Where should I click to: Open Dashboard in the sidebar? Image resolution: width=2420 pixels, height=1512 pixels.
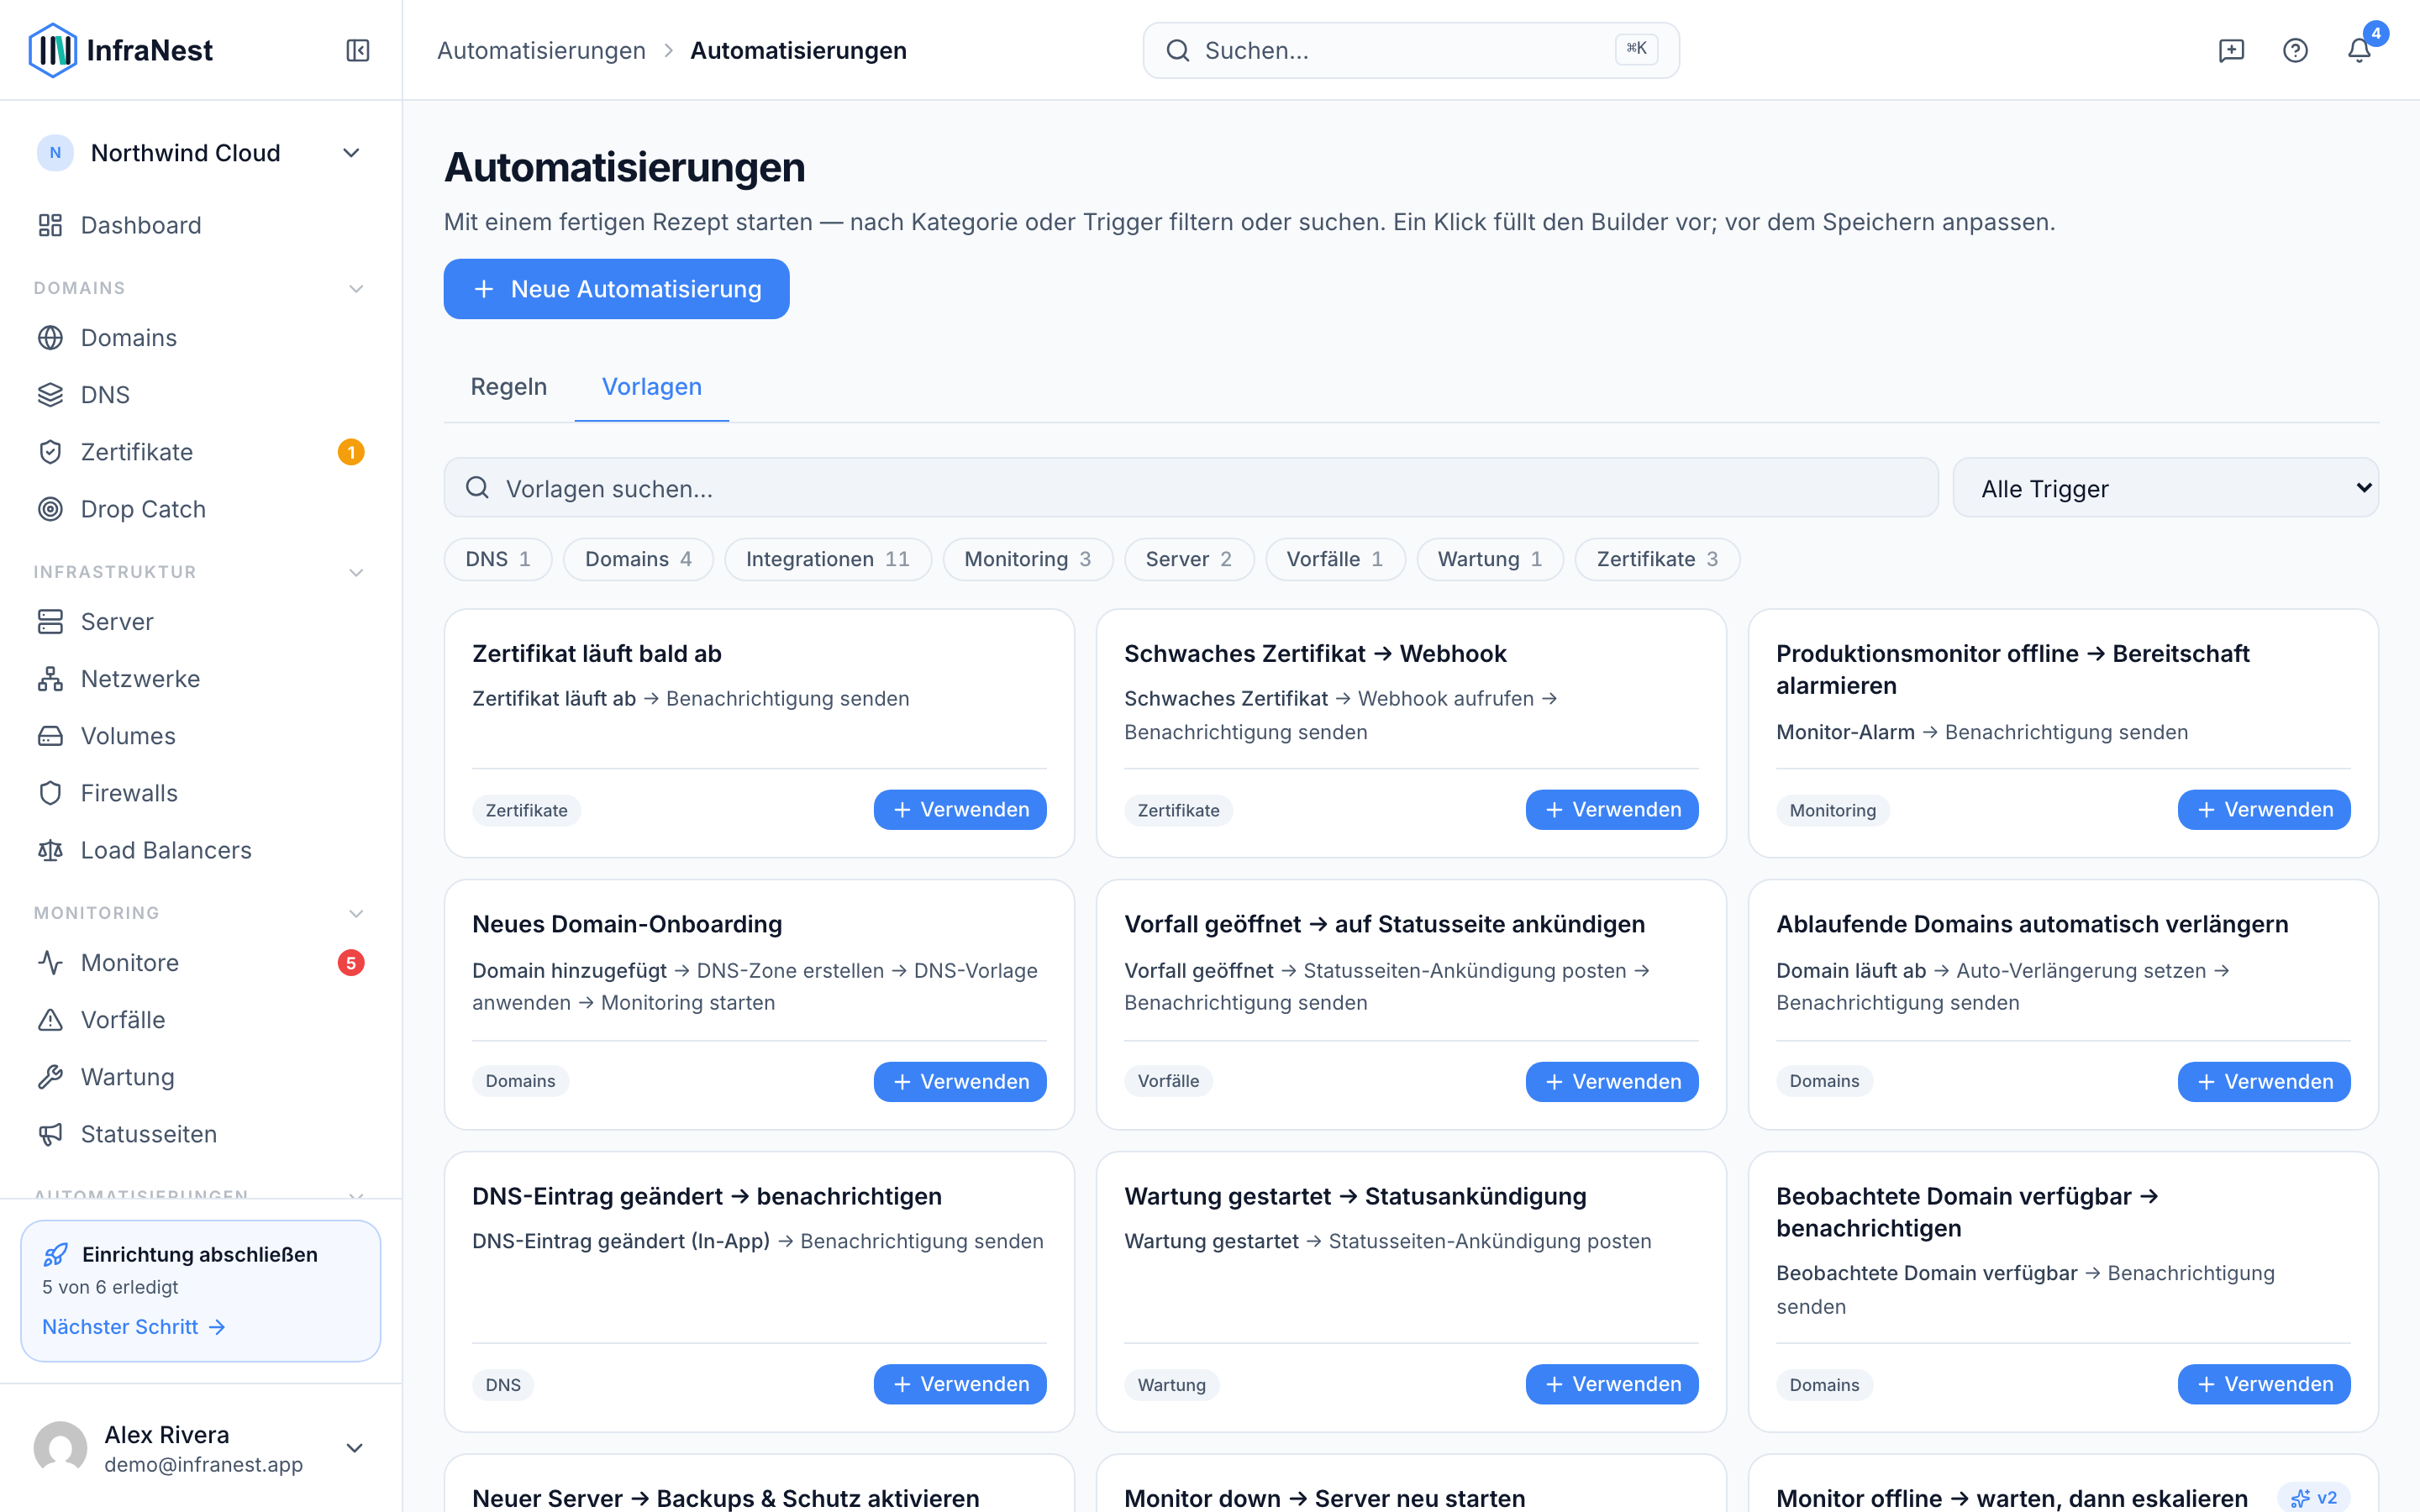[x=200, y=225]
